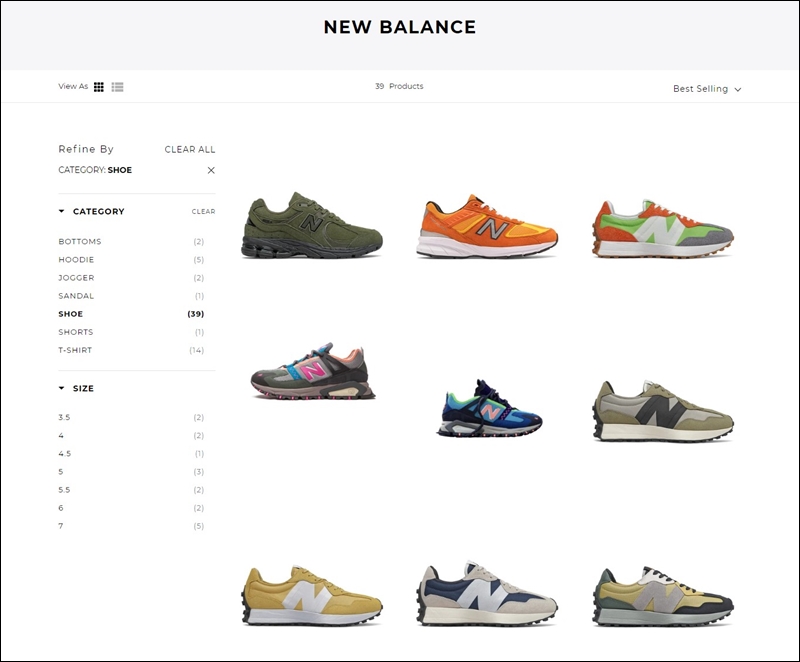
Task: Clear the Category filter
Action: [203, 212]
